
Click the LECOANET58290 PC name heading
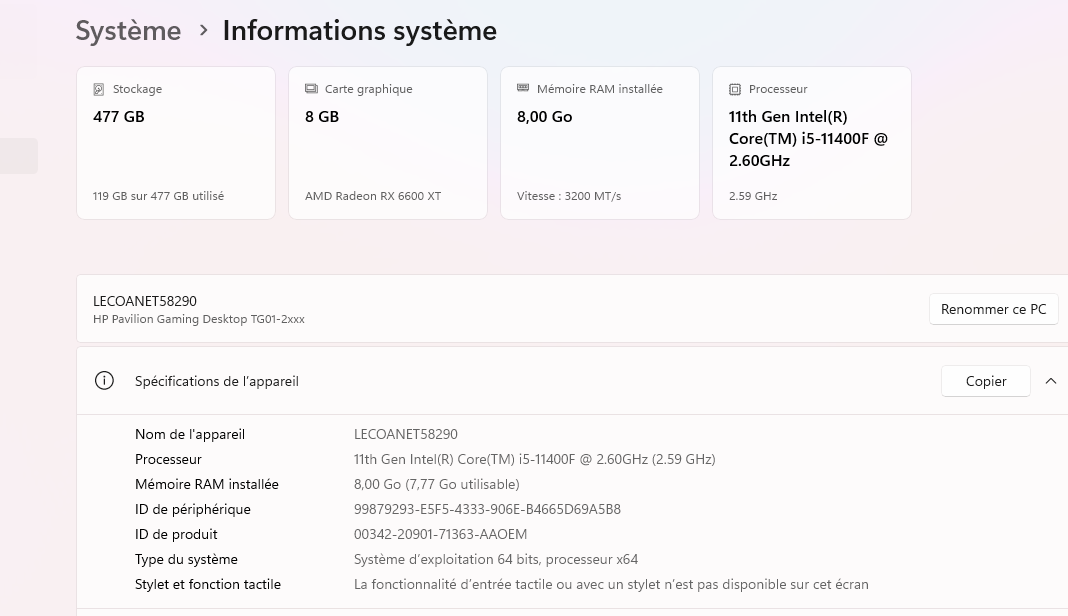click(x=144, y=301)
